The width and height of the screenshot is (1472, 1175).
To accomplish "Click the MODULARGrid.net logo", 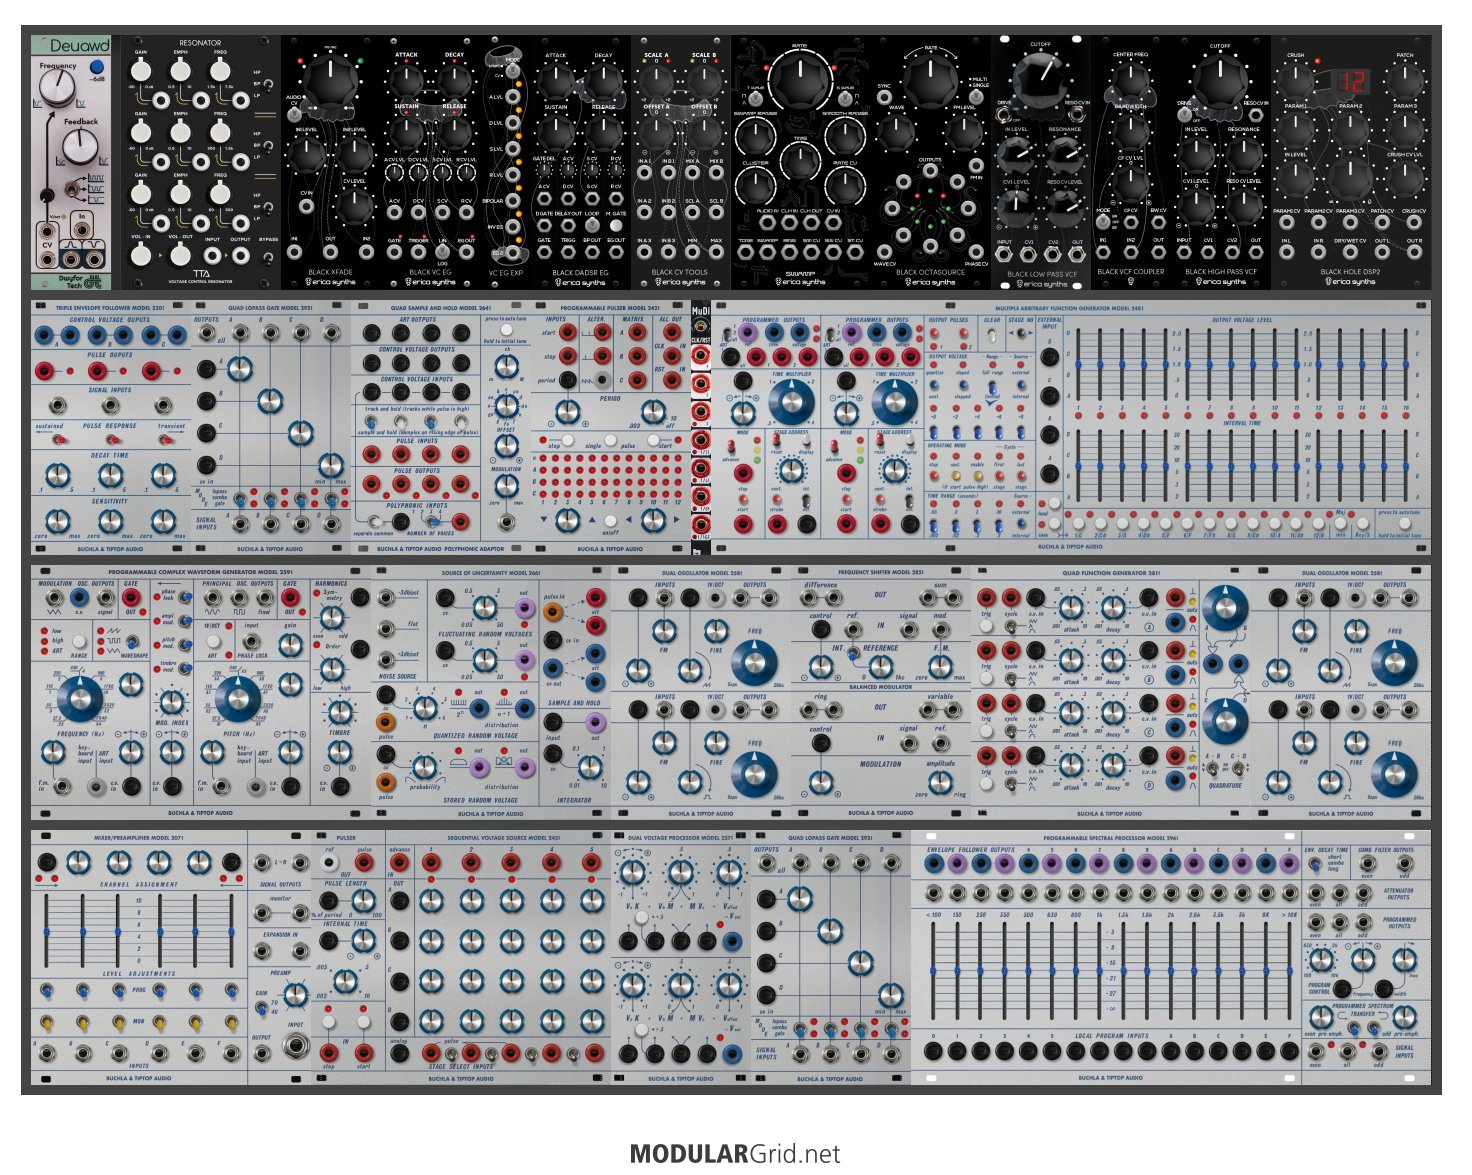I will click(x=735, y=1154).
